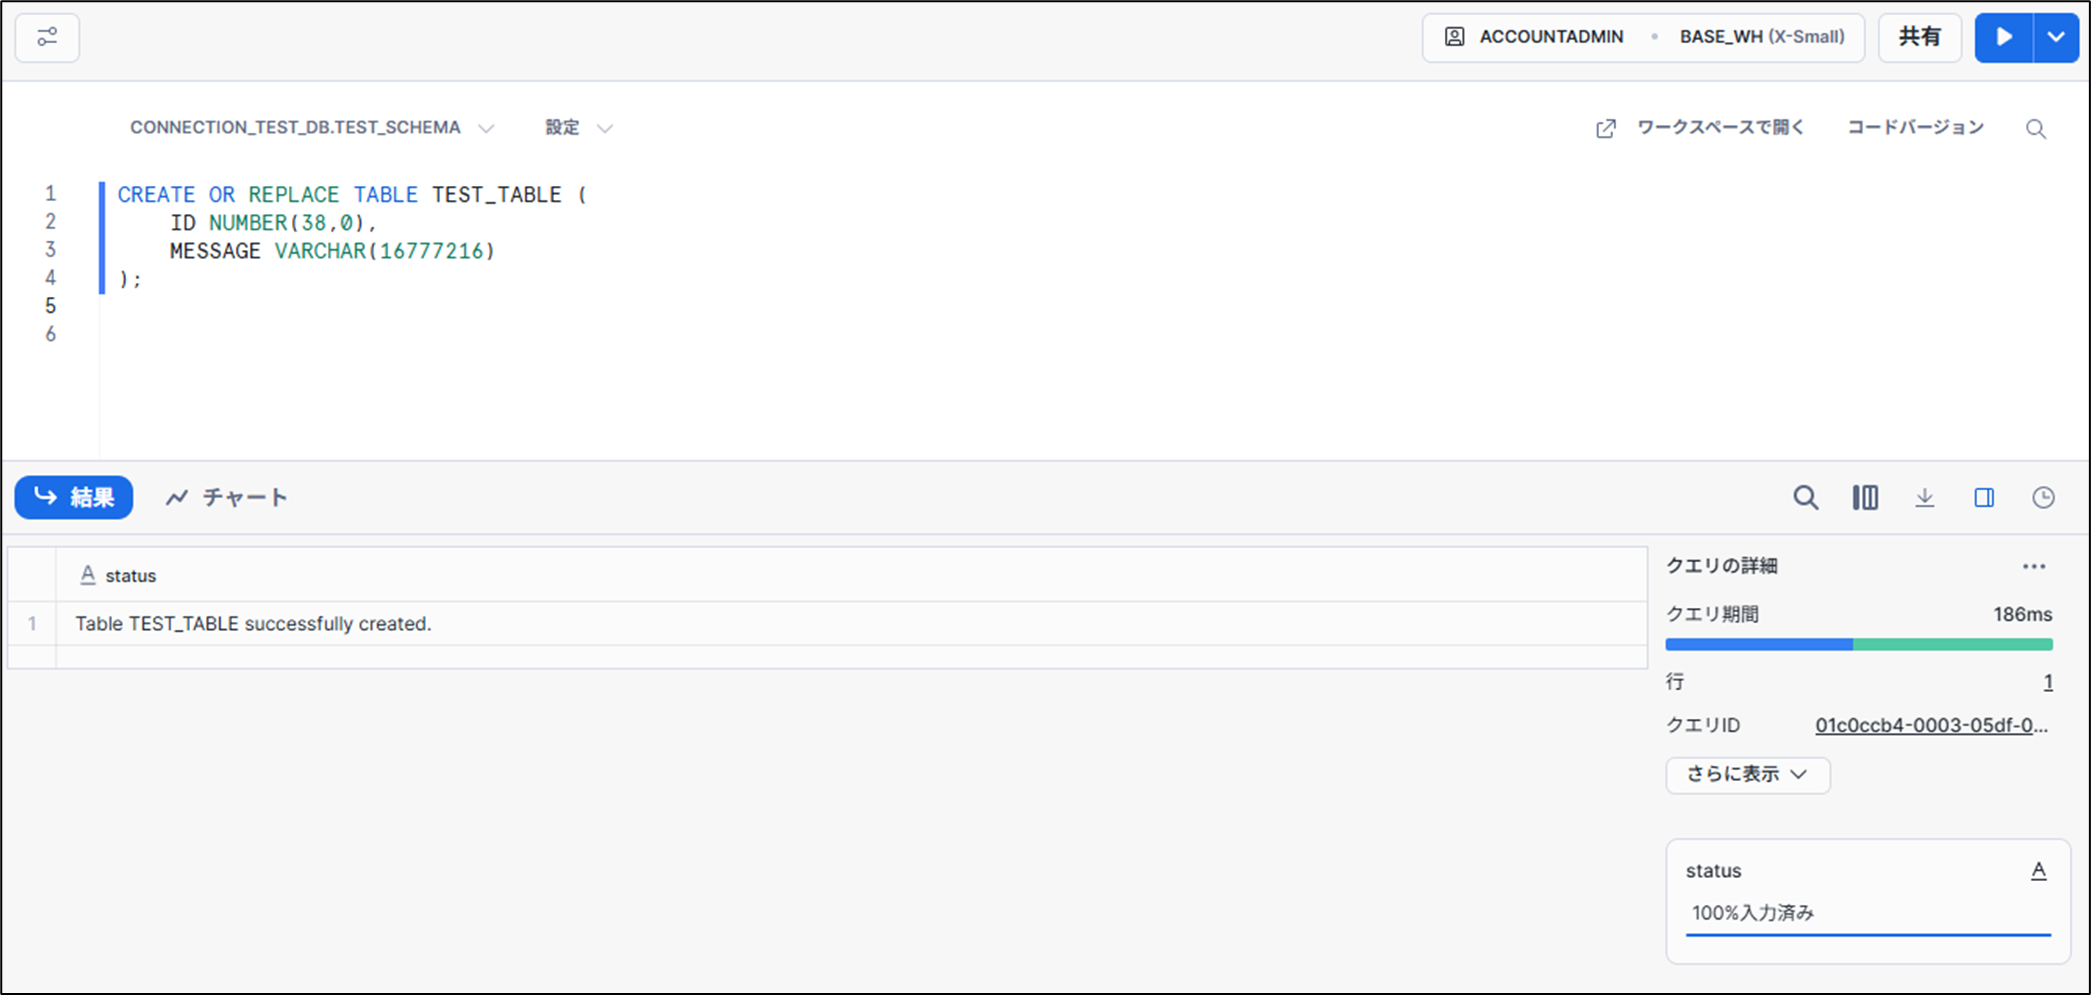Viewport: 2091px width, 995px height.
Task: Open the column layout icon in results toolbar
Action: pos(1865,498)
